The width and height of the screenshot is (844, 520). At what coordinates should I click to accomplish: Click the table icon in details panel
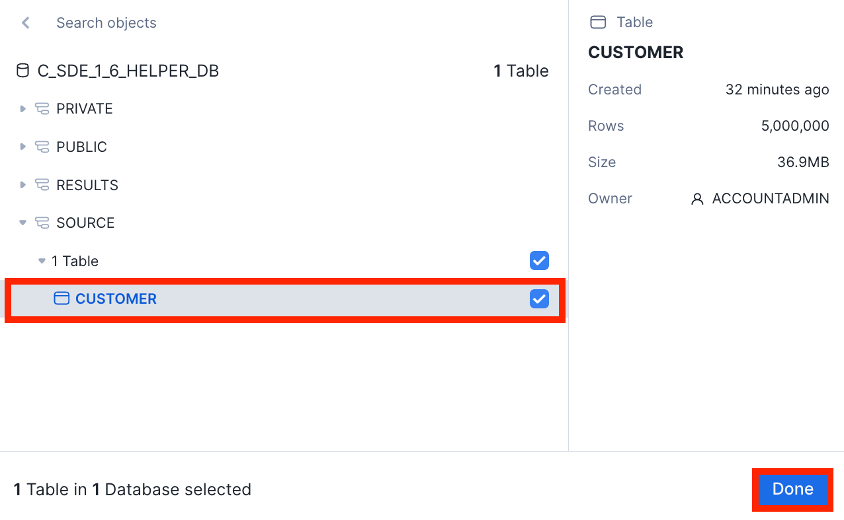(599, 22)
